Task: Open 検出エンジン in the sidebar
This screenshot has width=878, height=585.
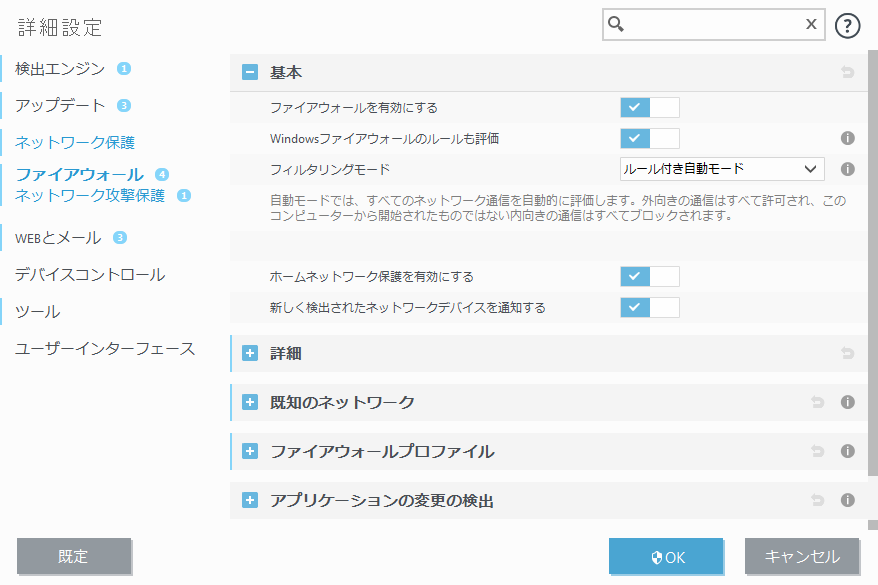Action: click(60, 69)
